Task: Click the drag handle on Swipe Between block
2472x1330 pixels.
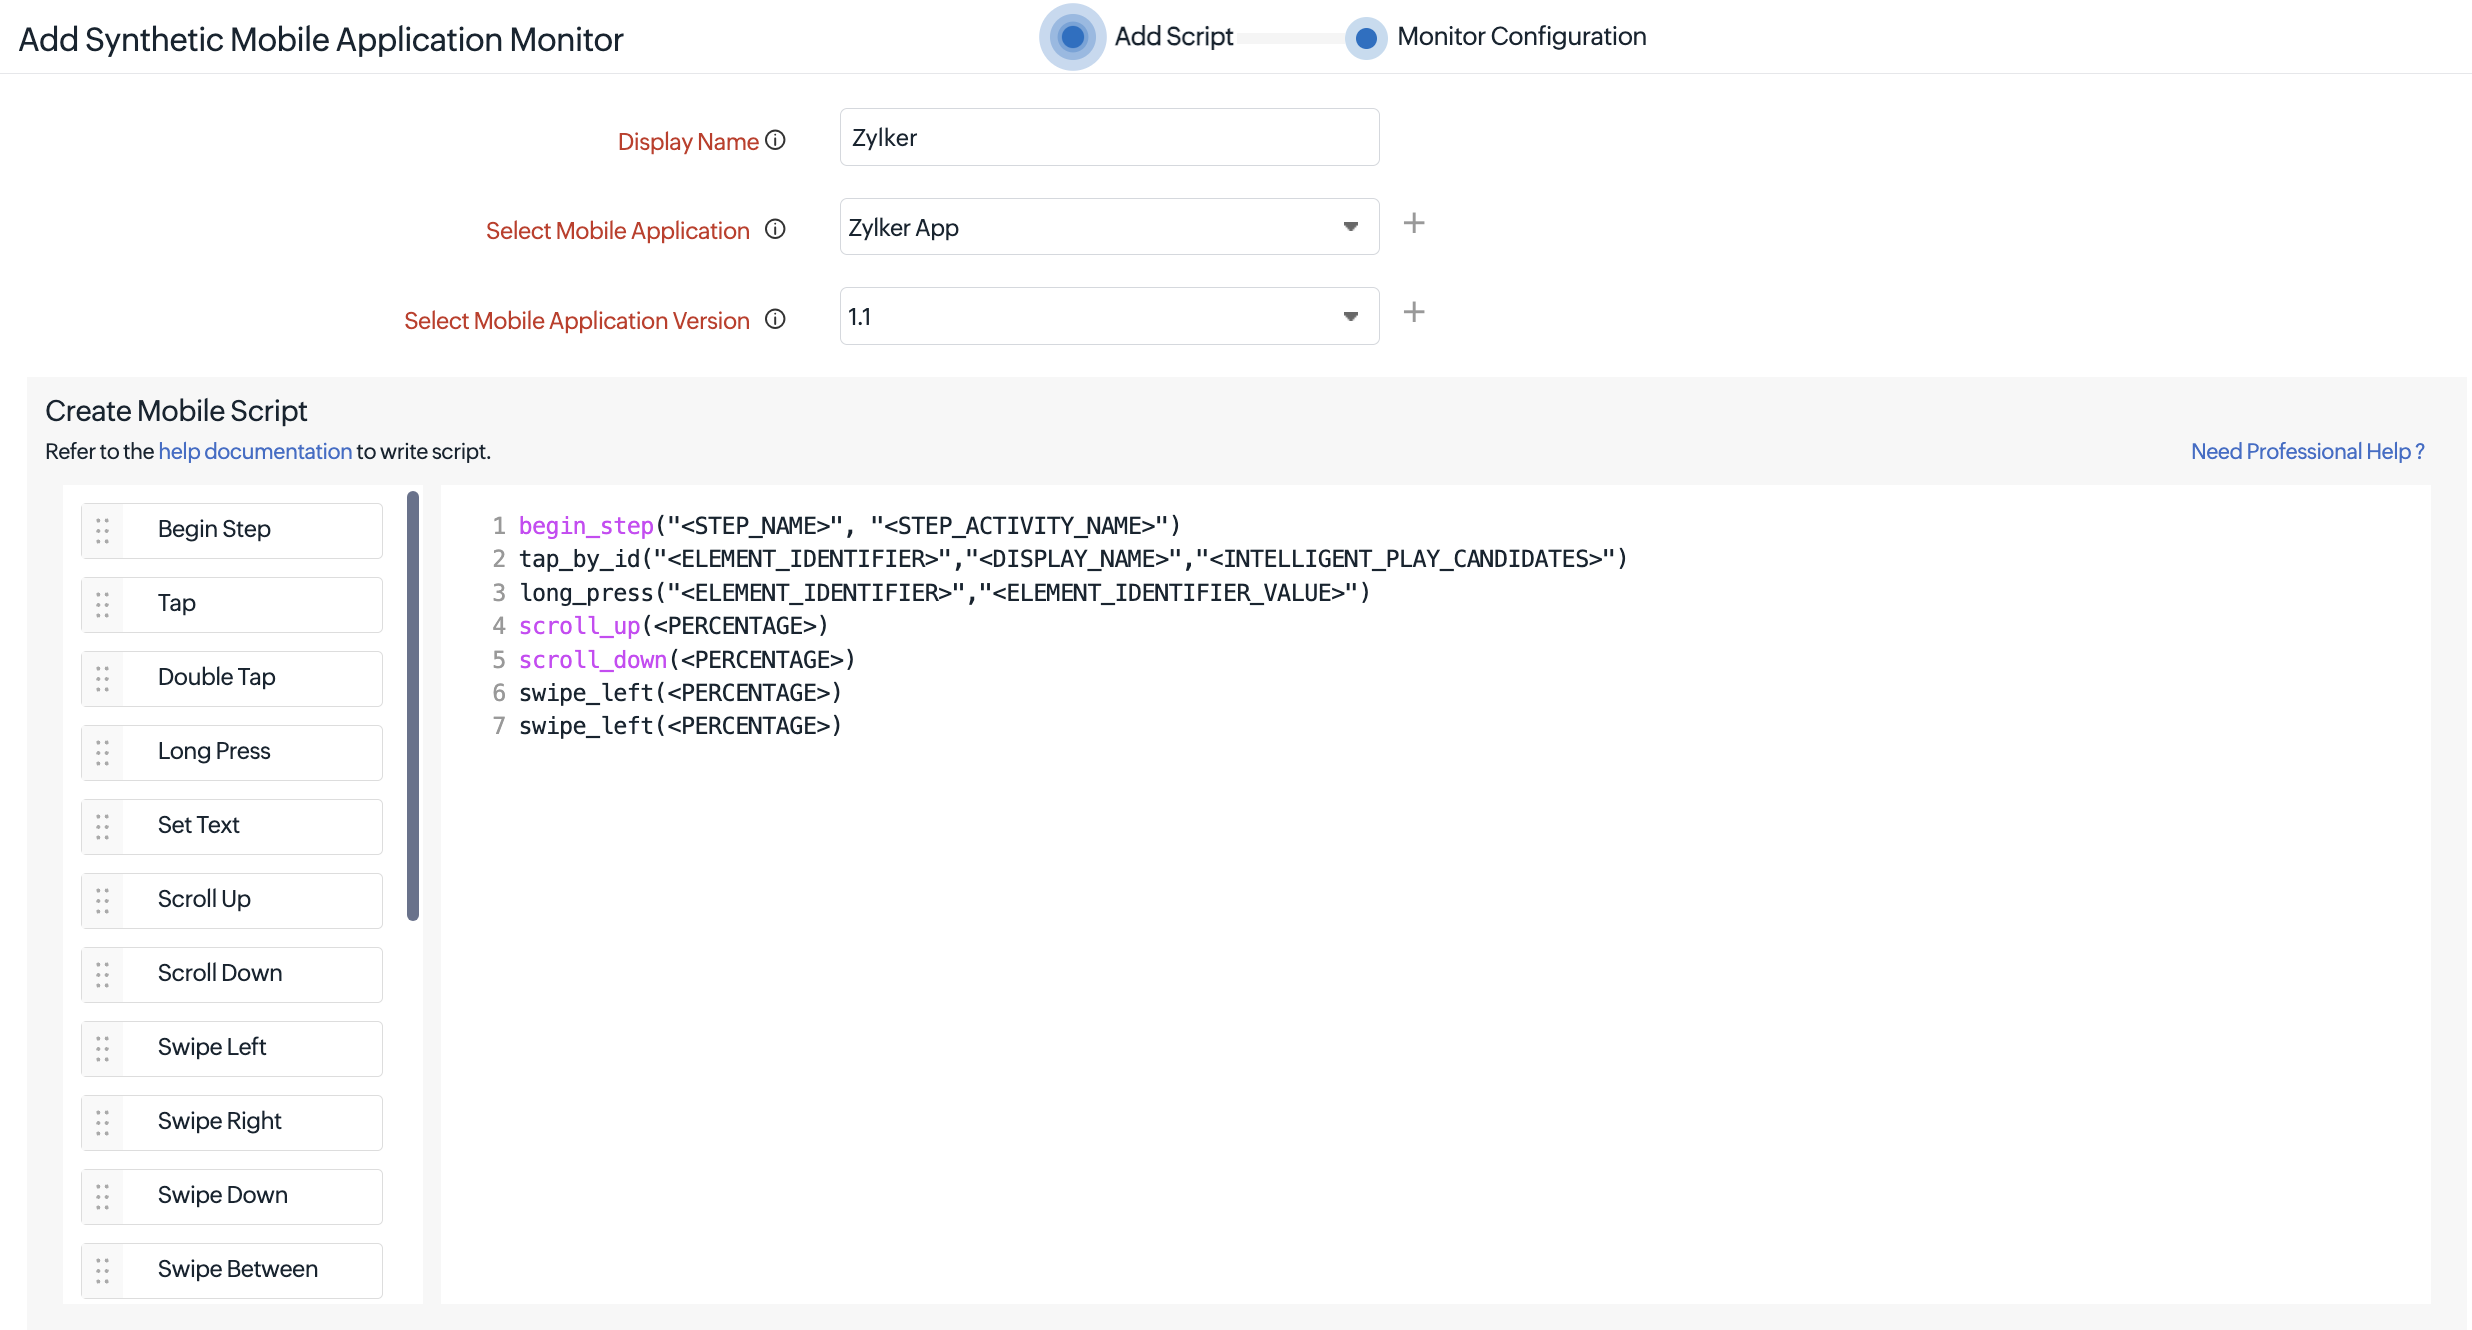Action: click(x=102, y=1271)
